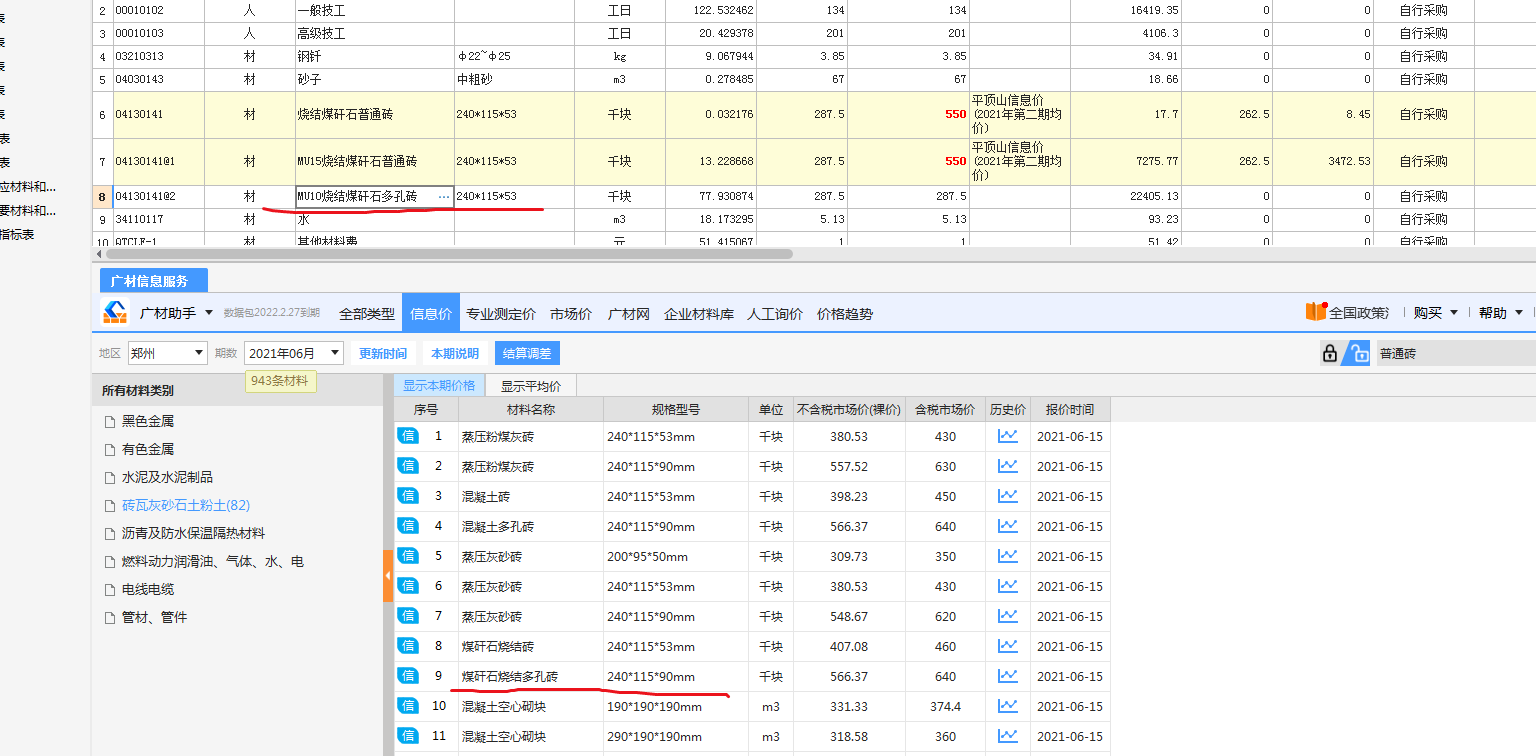Open the 价格趋势 tab

point(845,313)
